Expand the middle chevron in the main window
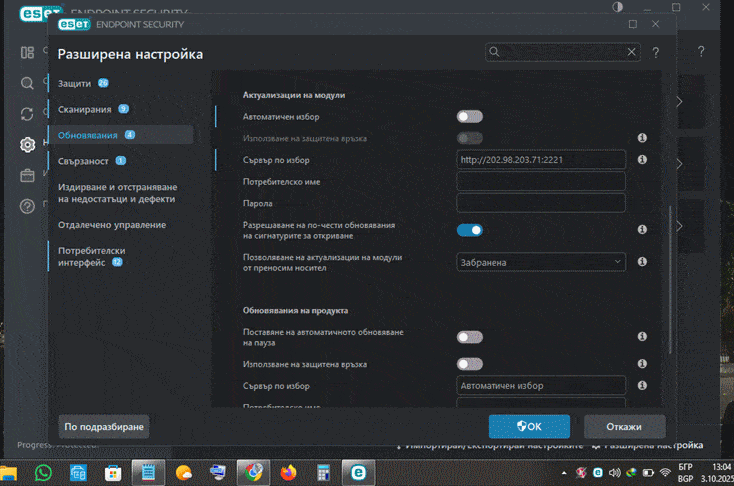The image size is (734, 486). click(x=680, y=164)
